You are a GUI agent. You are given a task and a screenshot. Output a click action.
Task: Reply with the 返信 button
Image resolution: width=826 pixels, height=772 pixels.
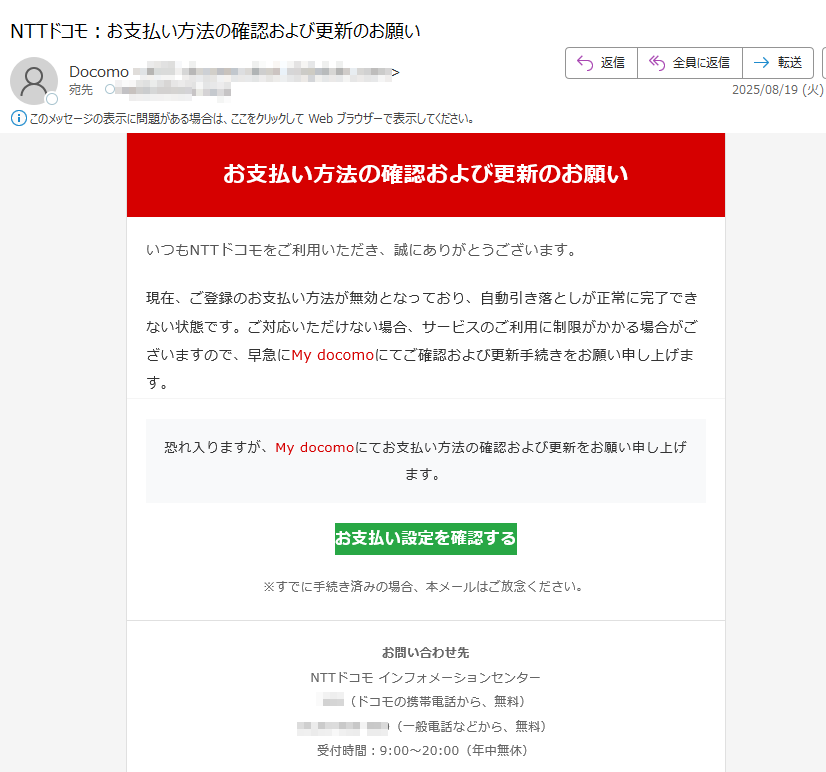tap(602, 63)
